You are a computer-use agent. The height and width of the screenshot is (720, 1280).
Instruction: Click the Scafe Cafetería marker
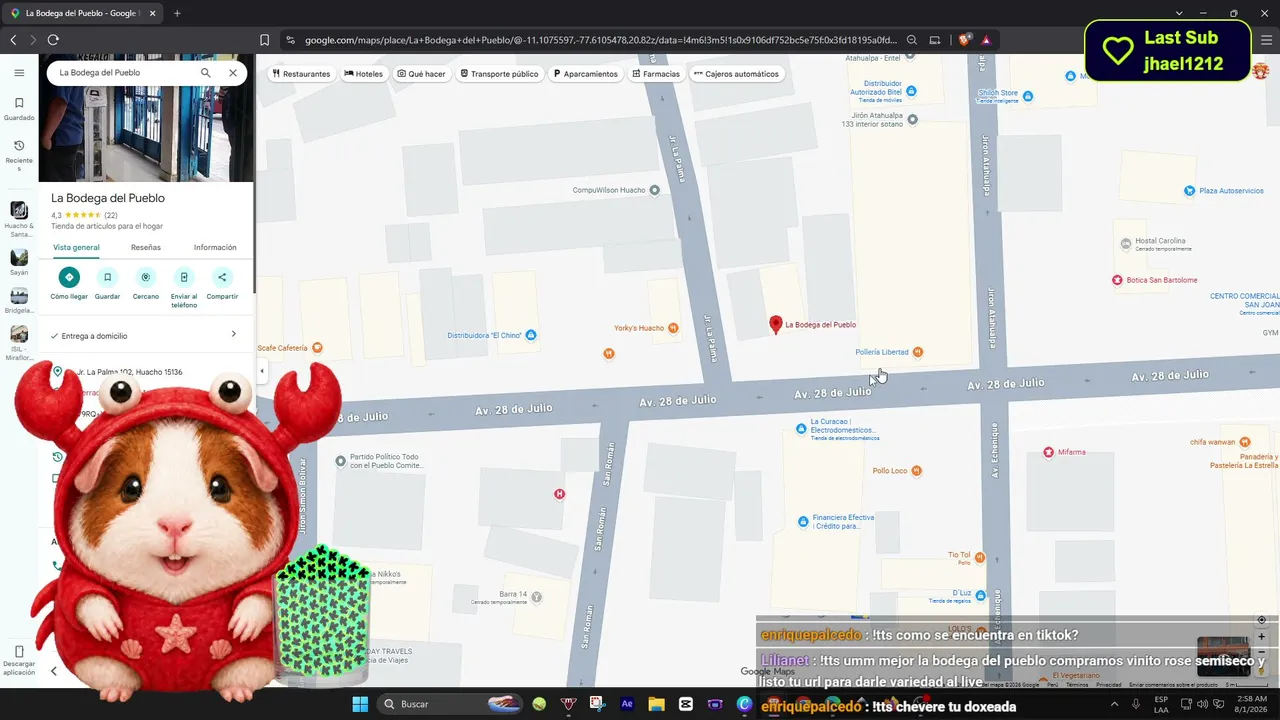[317, 348]
